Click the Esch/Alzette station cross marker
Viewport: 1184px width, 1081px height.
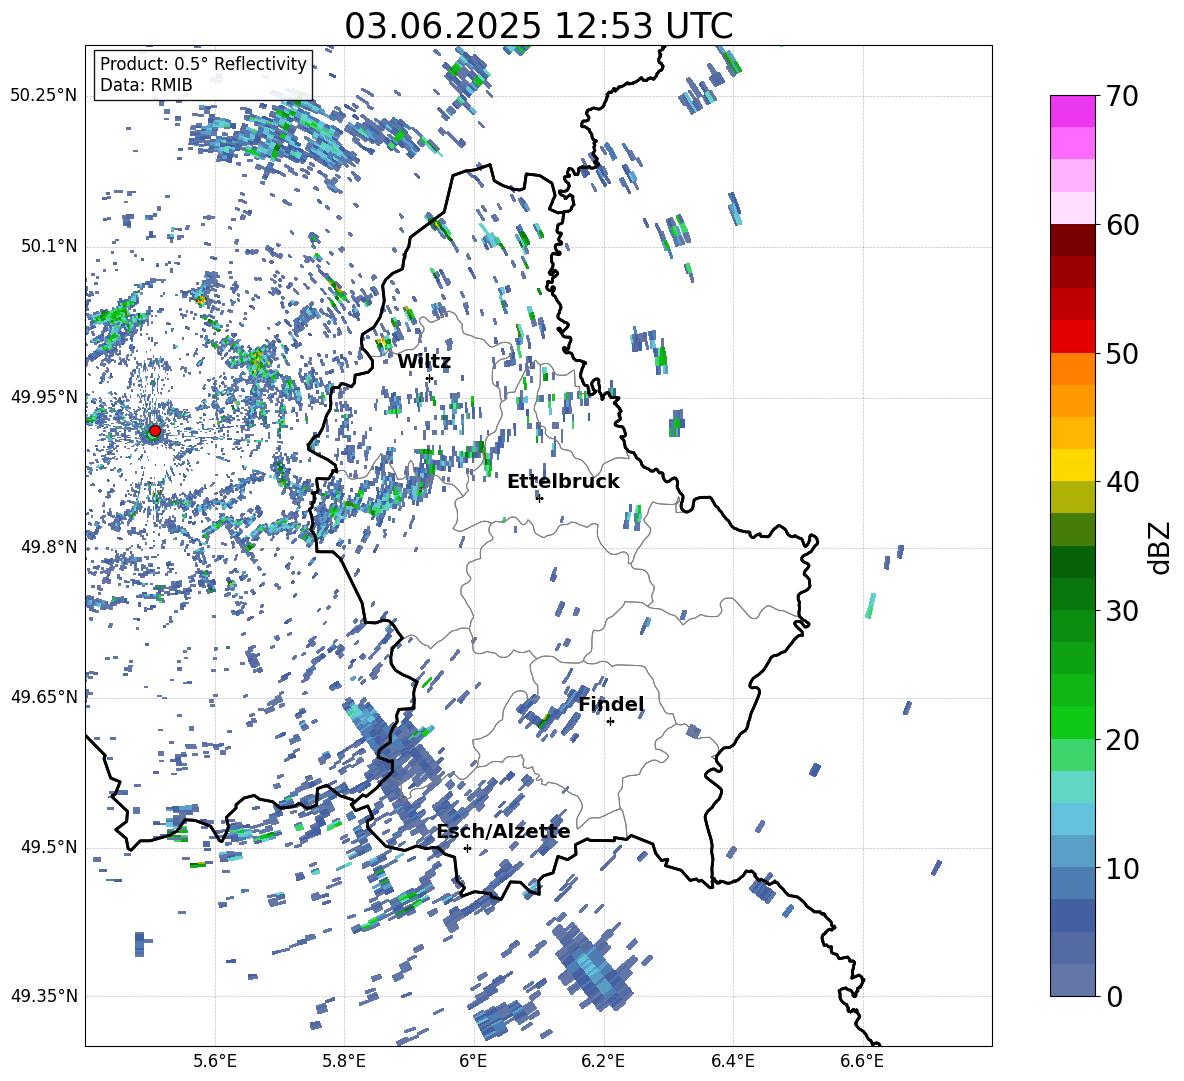tap(467, 848)
